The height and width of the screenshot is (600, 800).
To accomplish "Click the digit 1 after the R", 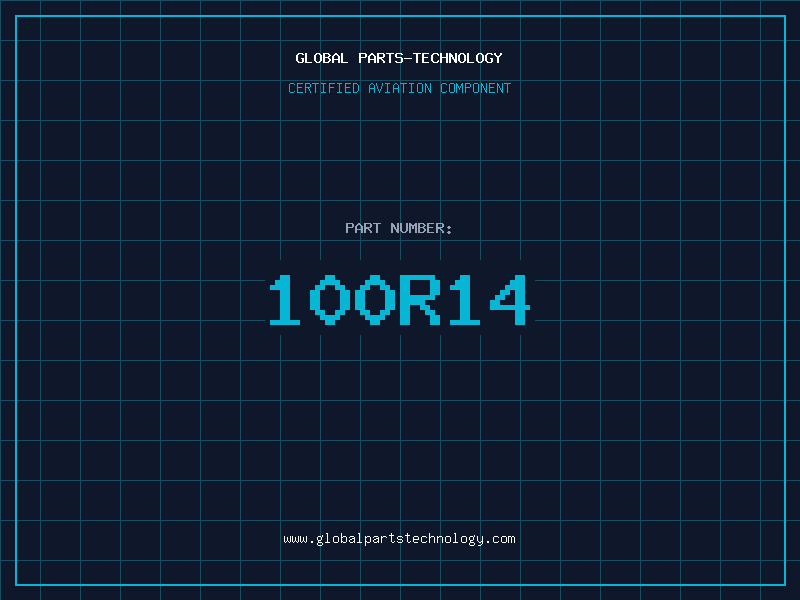I will (x=464, y=300).
